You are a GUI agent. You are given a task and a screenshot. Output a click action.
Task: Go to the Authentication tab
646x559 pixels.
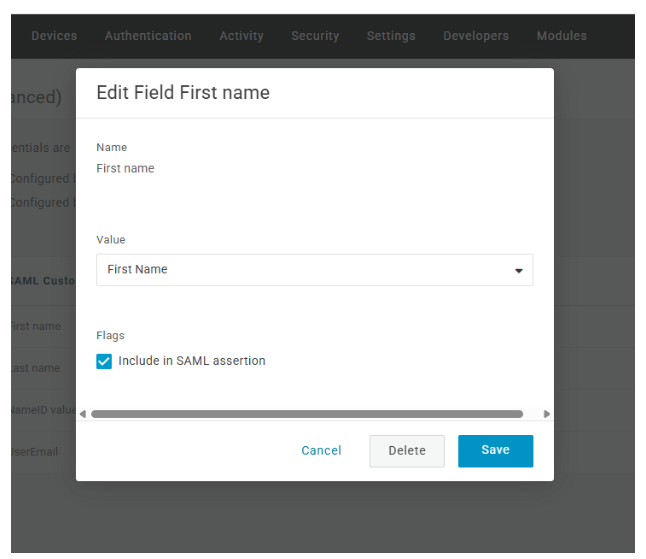(x=148, y=36)
